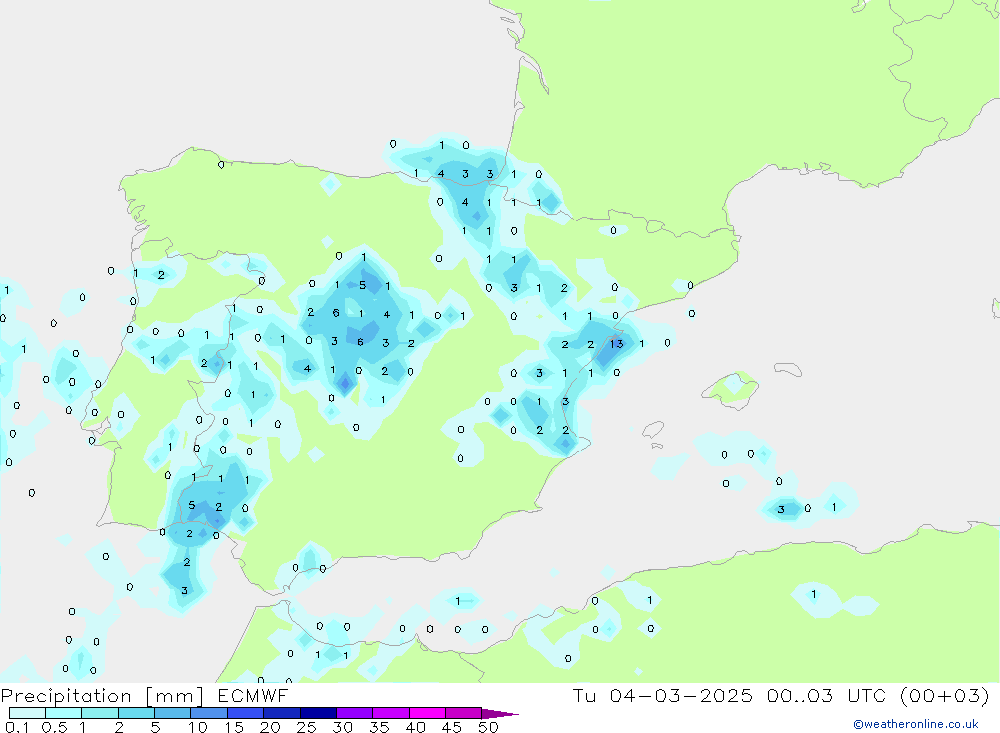Click the "ECMWF" model name
The image size is (1000, 733).
coord(253,695)
